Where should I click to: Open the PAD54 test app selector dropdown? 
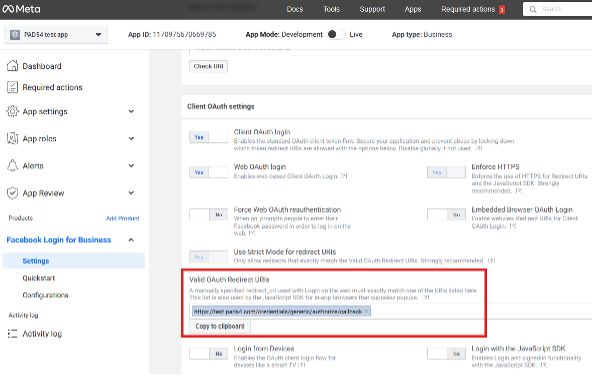[56, 35]
